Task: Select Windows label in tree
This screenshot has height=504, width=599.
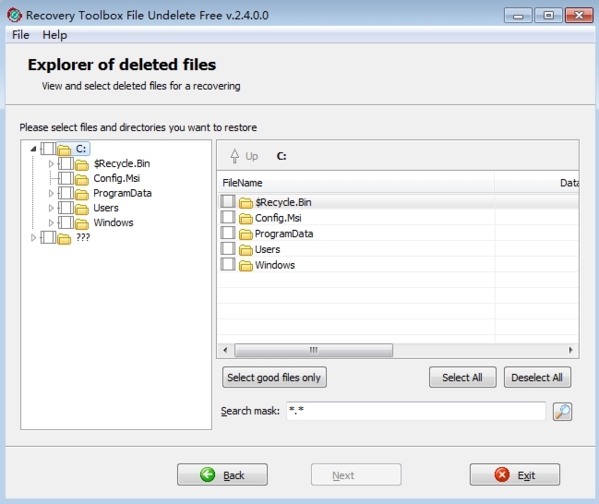Action: click(x=113, y=222)
